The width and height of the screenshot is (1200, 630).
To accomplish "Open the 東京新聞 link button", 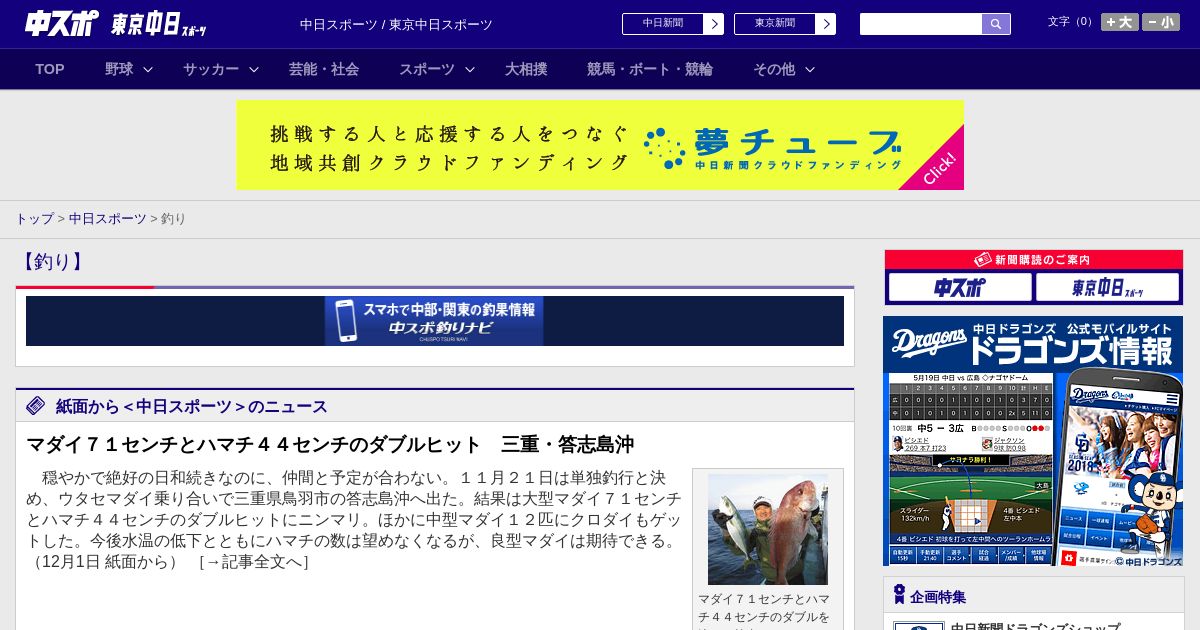I will pos(775,24).
